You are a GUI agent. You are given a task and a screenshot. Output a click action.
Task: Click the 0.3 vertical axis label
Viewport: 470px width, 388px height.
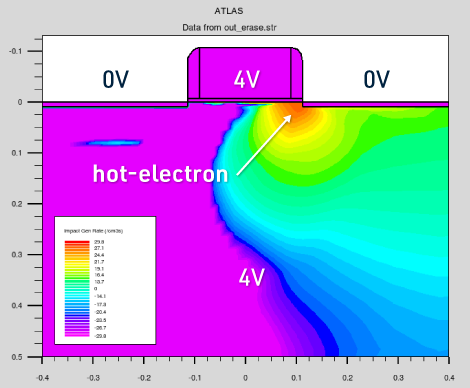[17, 255]
